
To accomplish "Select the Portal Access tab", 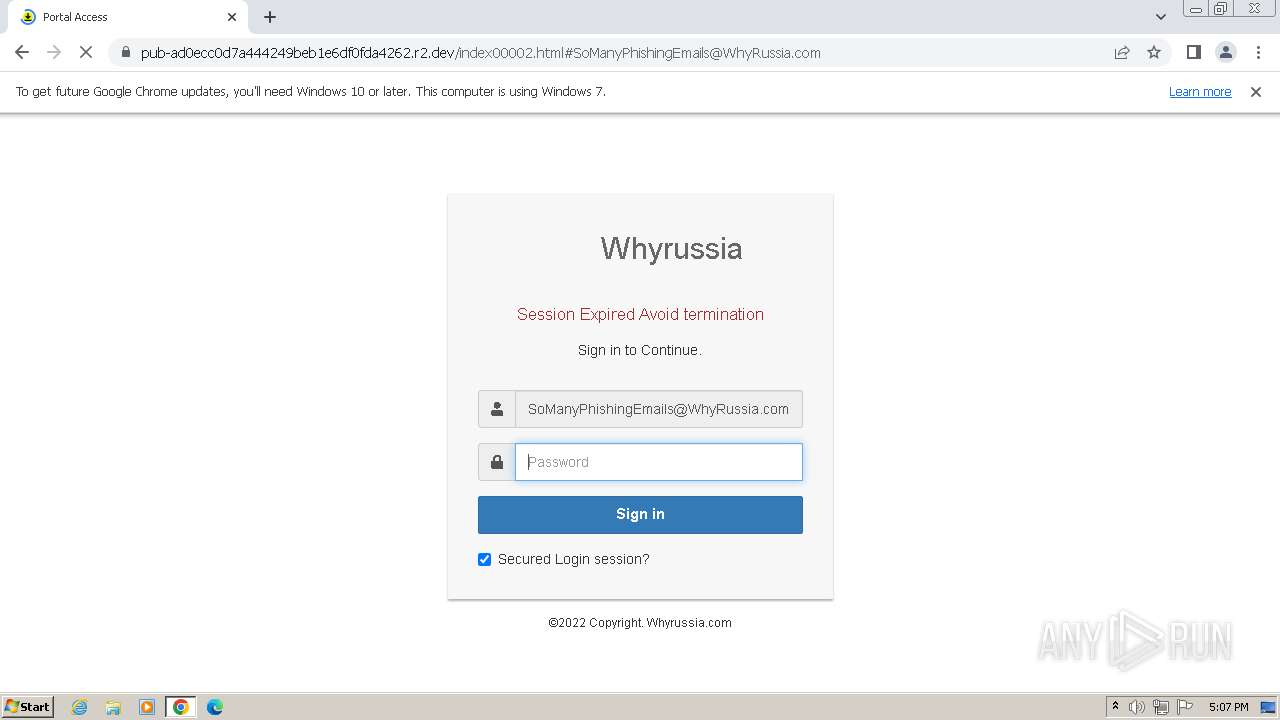I will coord(127,17).
